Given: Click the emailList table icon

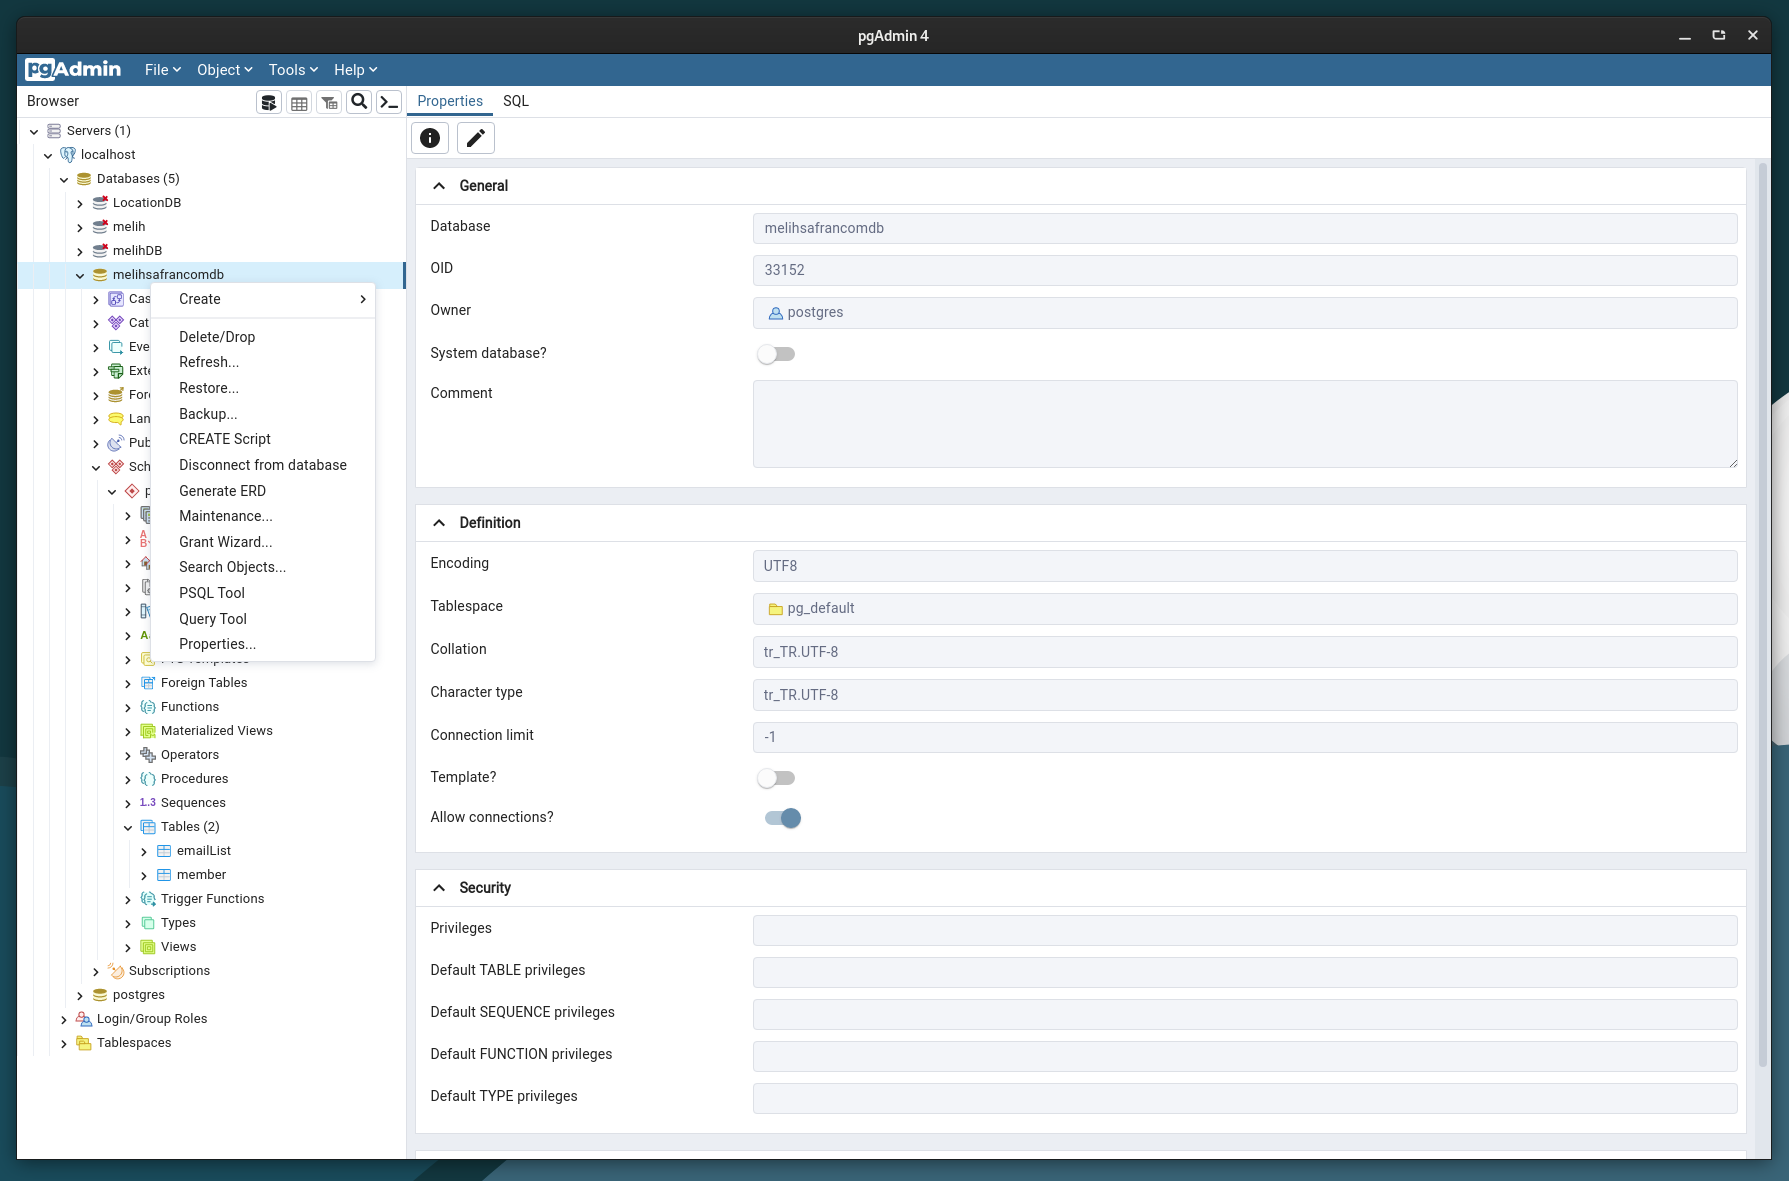Looking at the screenshot, I should coord(164,851).
